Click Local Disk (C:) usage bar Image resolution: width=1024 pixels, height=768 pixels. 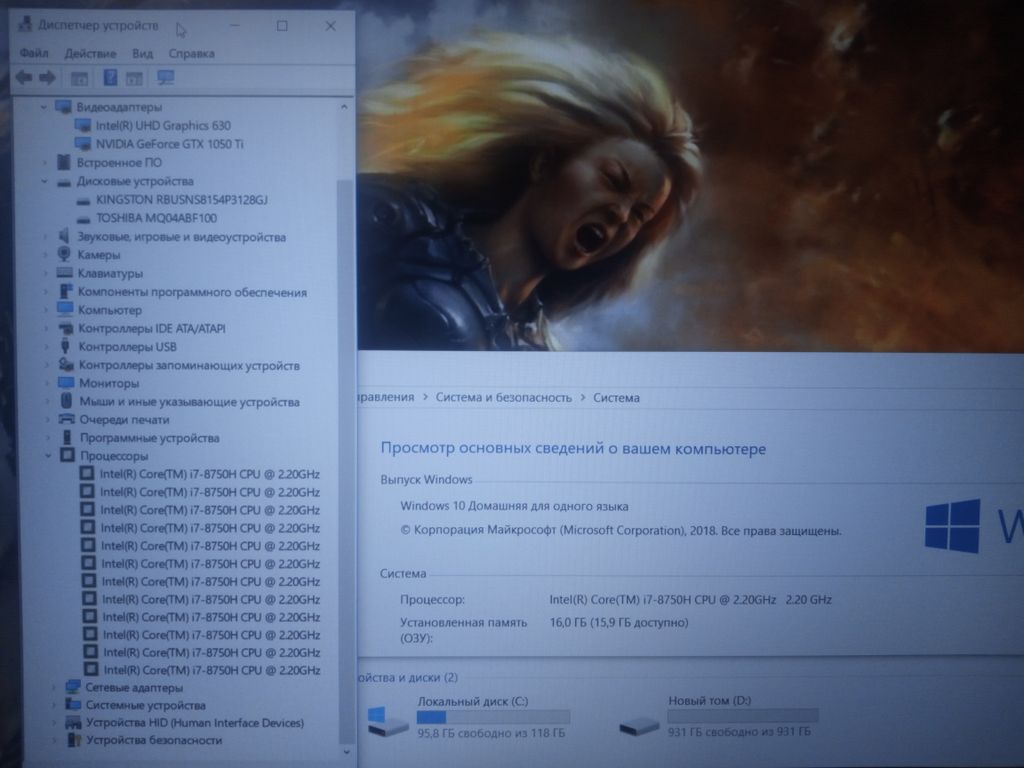tap(493, 717)
